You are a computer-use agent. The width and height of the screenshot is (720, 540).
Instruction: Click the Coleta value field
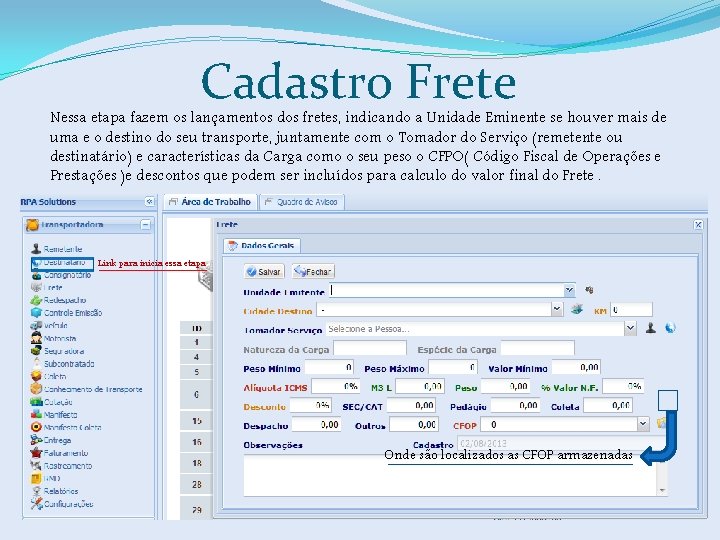click(608, 405)
